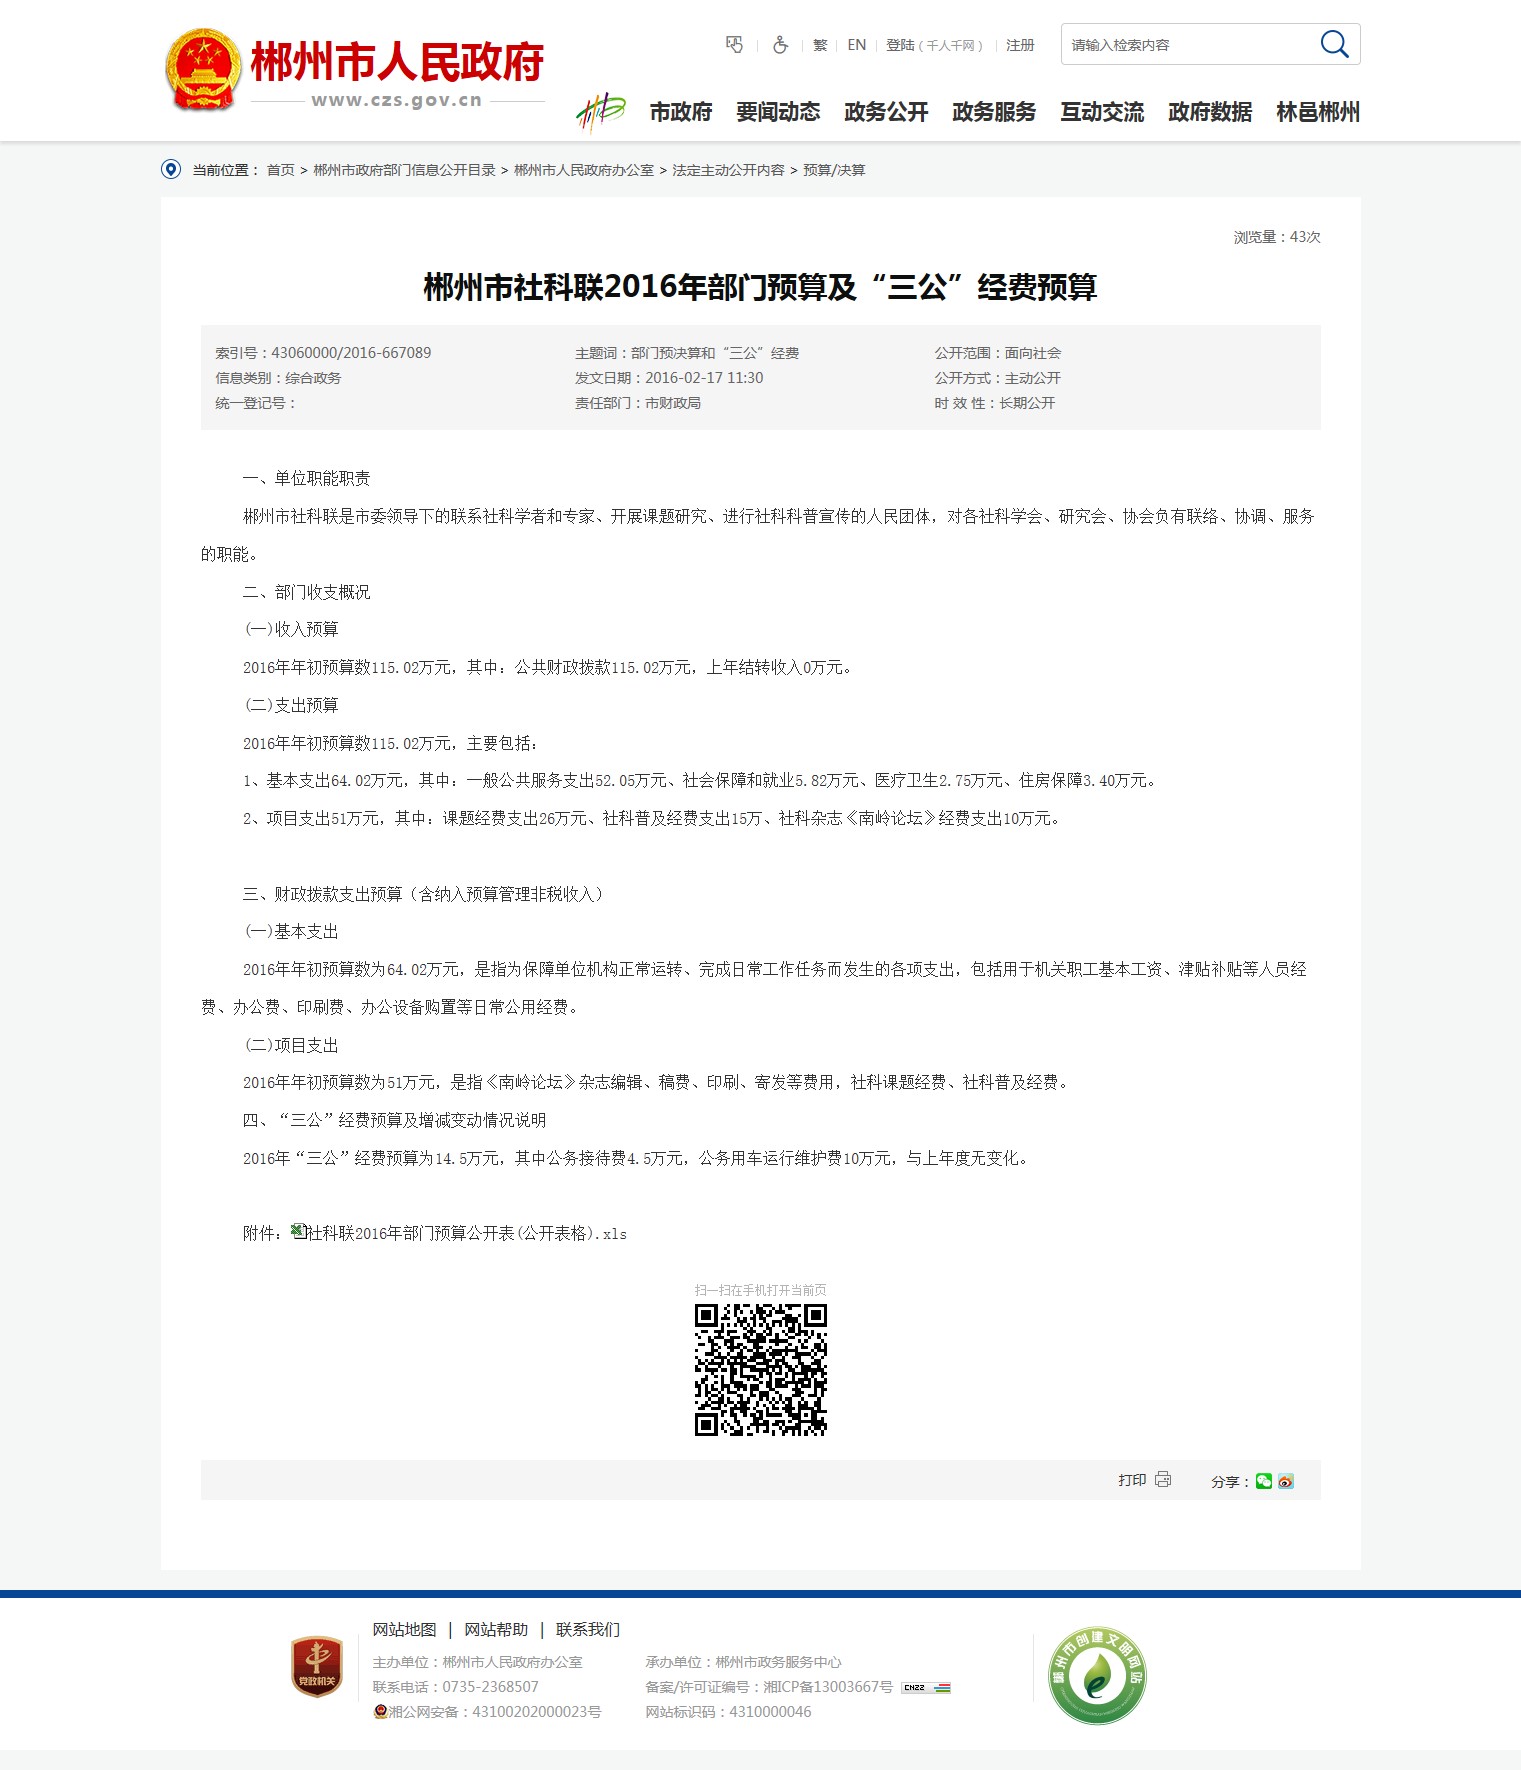Click the 郴州市人民政府 site title
The image size is (1521, 1770).
tap(397, 62)
